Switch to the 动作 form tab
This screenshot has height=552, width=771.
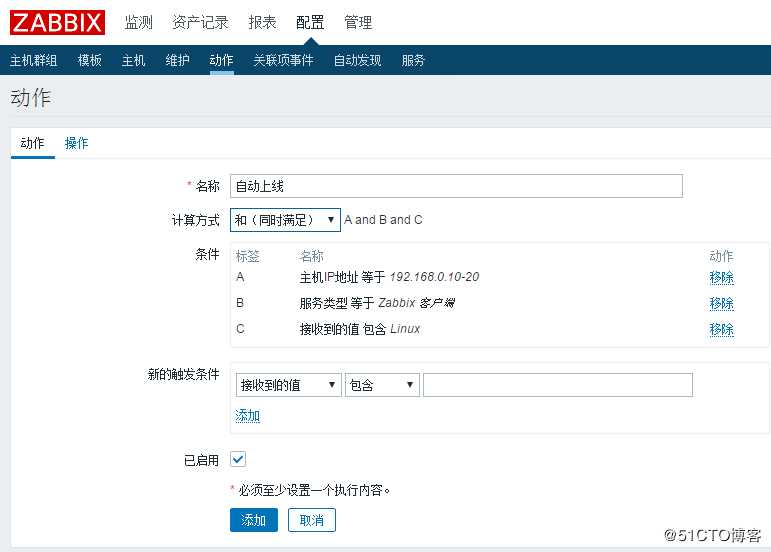(x=32, y=144)
